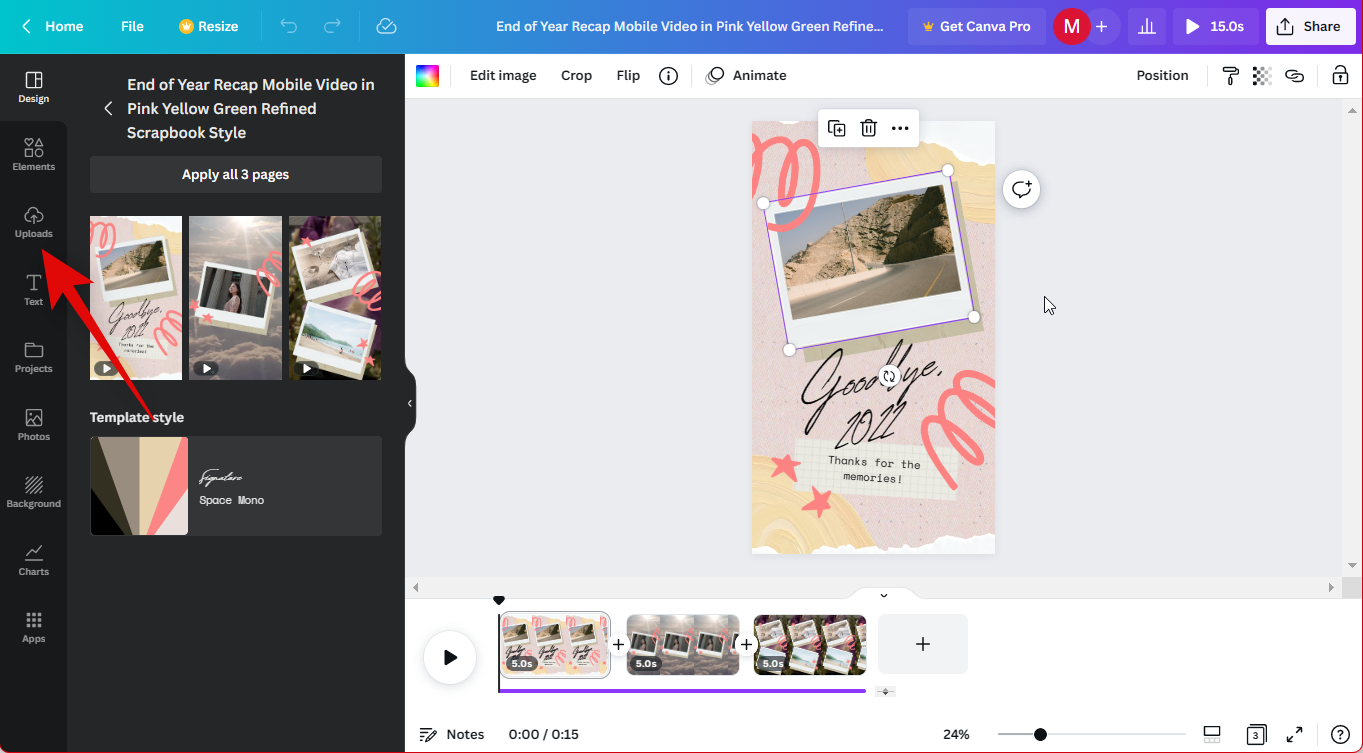
Task: Delete the selected element with trash icon
Action: (x=869, y=128)
